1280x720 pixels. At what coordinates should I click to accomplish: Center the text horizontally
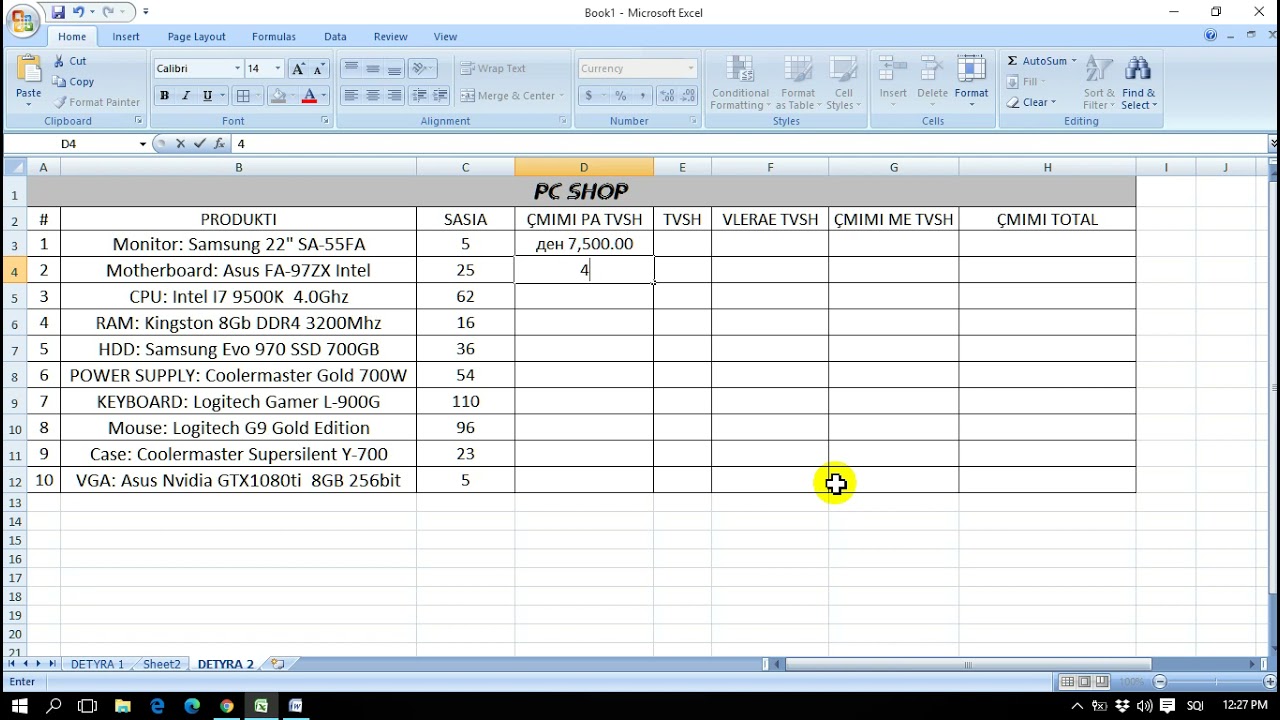tap(373, 96)
